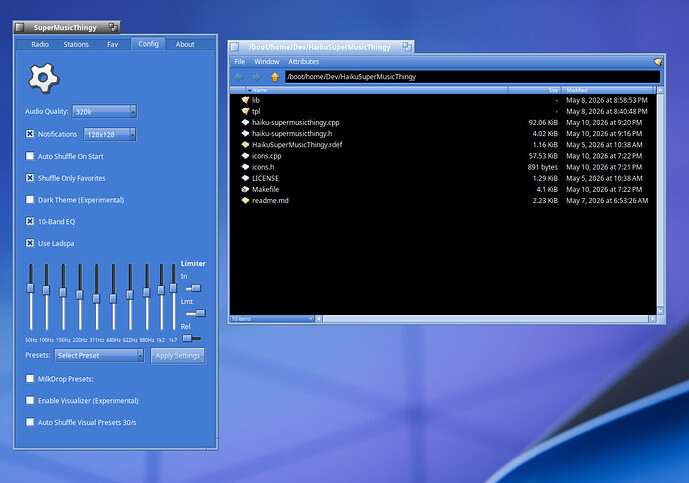Open the Attributes menu

[x=304, y=62]
